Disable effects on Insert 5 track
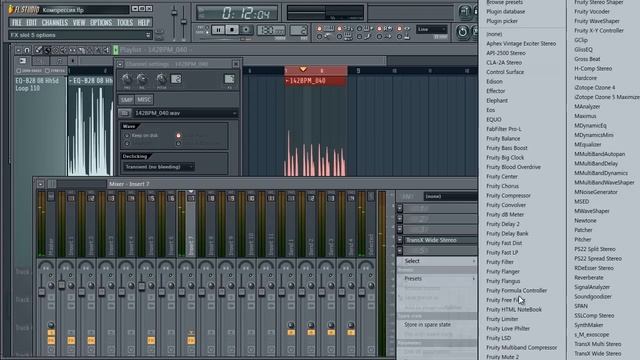Viewport: 640px width, 360px height. (x=151, y=340)
